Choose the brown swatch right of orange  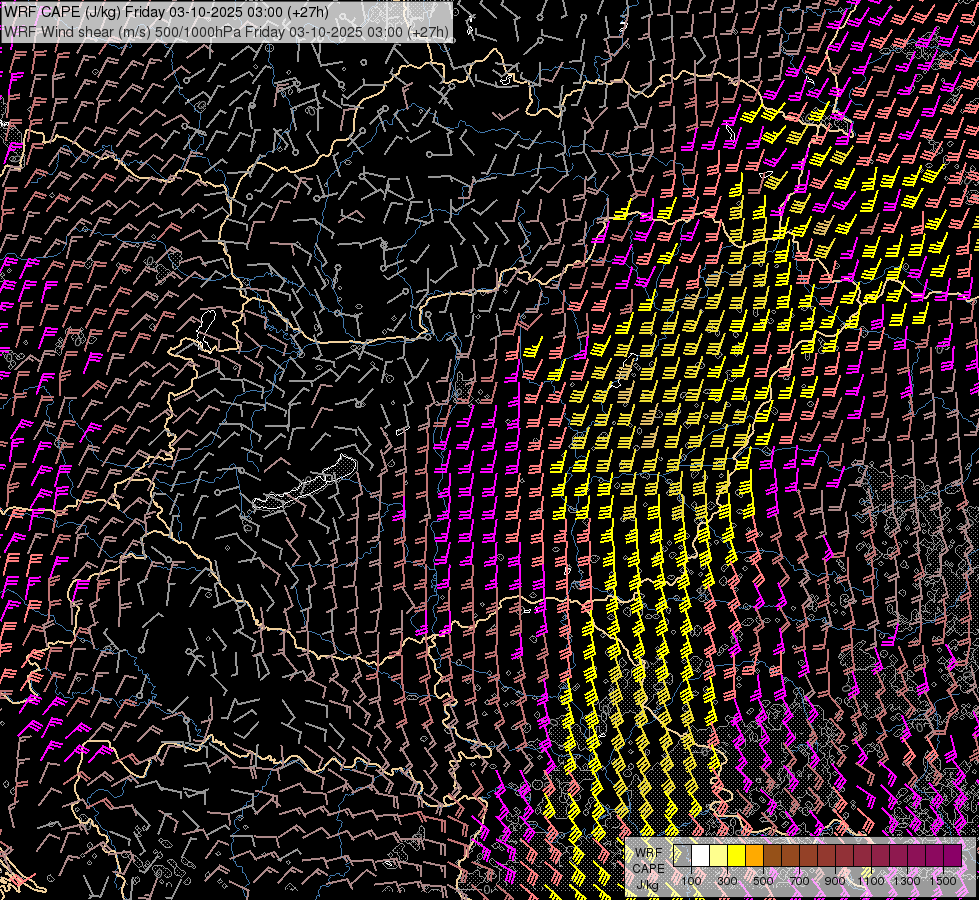tap(773, 856)
